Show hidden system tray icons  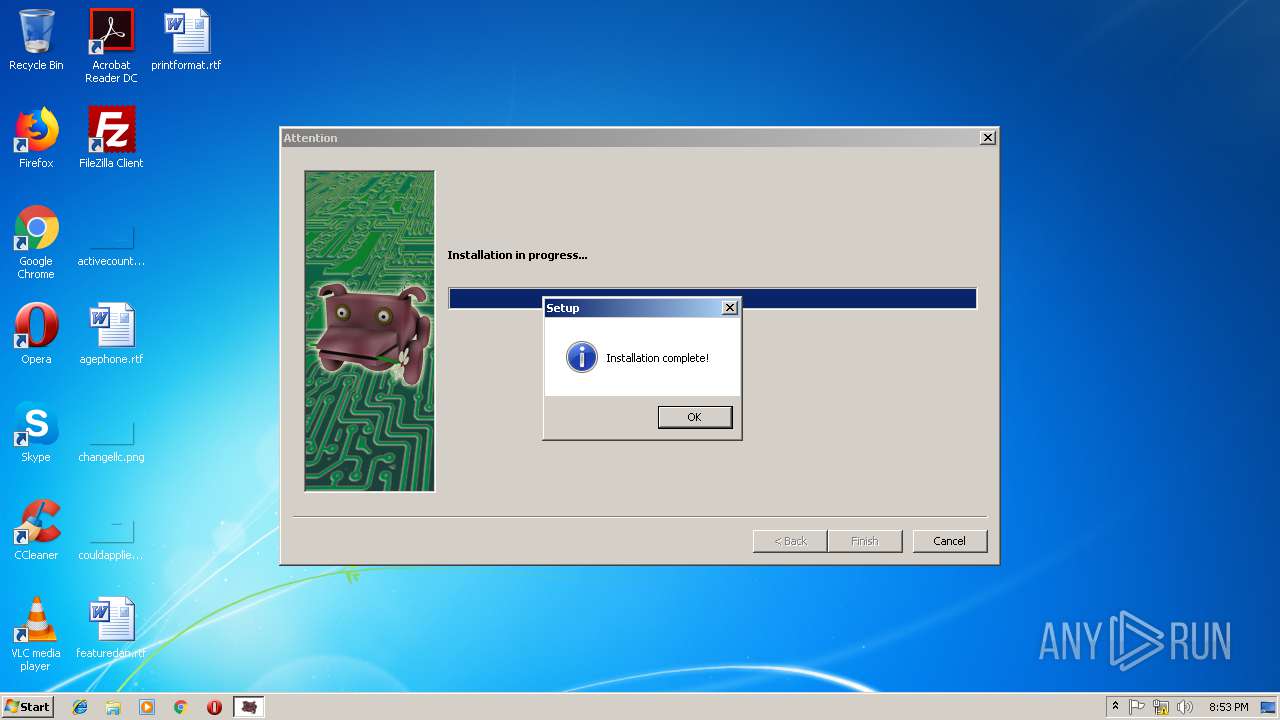click(x=1115, y=707)
